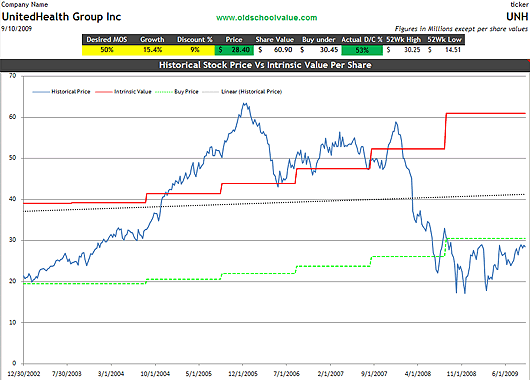Select the Buy Price legend entry
Screen dimensions: 530x380
pos(177,92)
